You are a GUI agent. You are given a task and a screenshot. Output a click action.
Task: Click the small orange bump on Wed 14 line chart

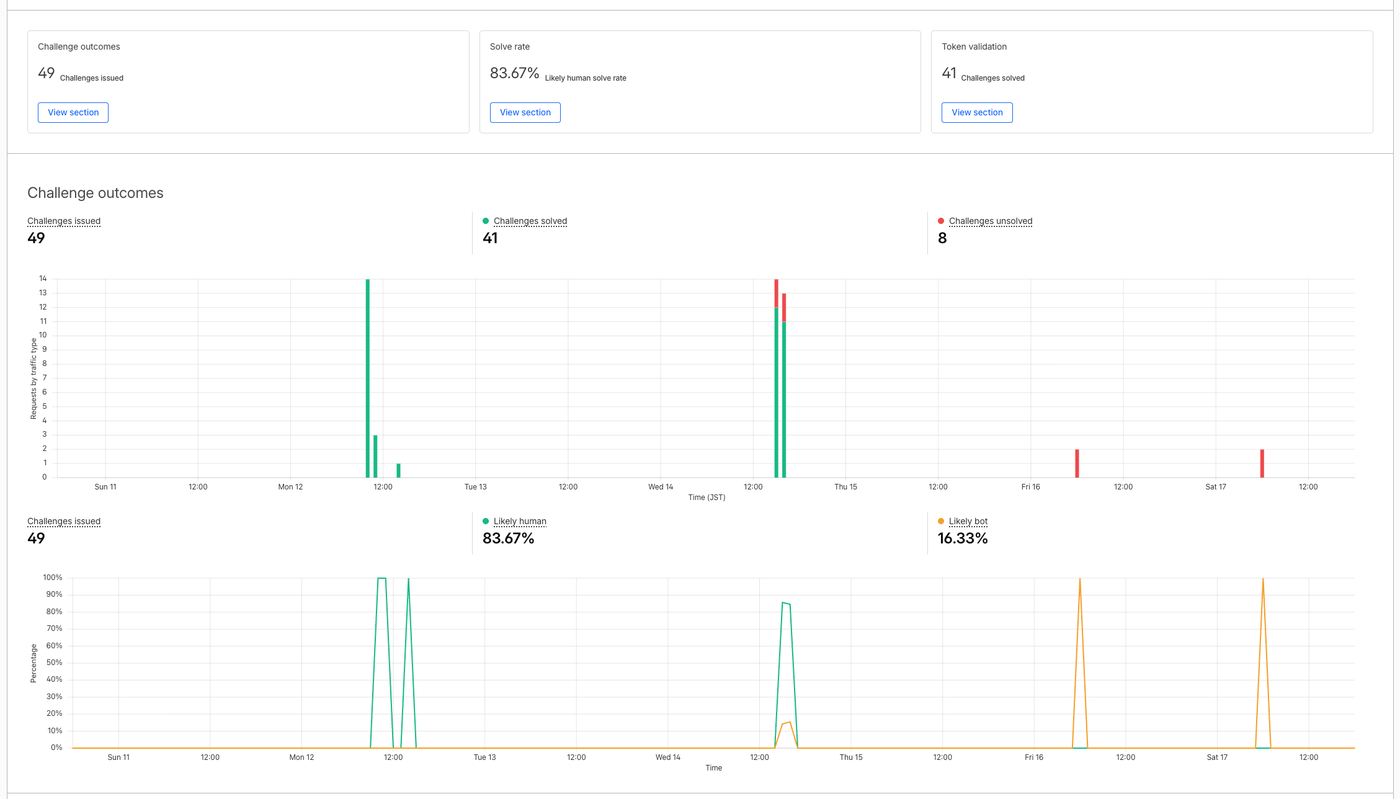tap(787, 723)
